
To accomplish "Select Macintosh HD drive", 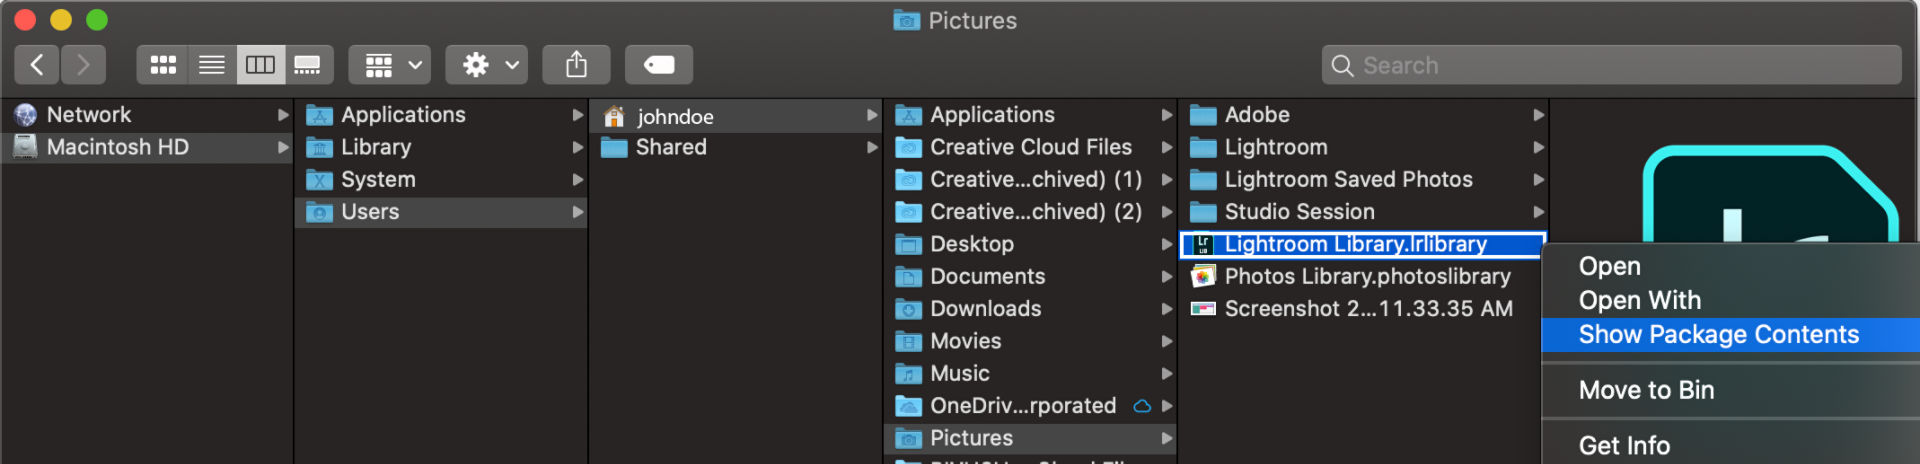I will click(147, 147).
